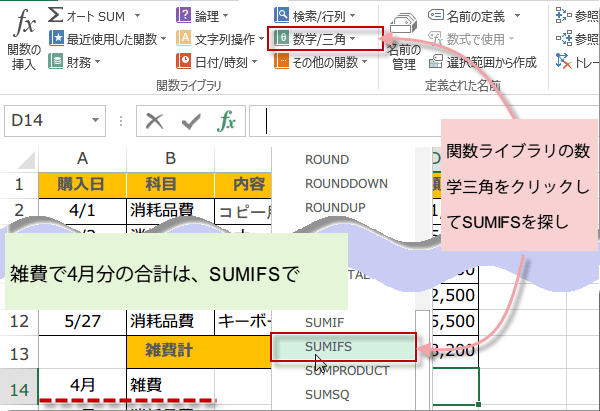This screenshot has height=411, width=600.
Task: Click the selected cell D14
Action: [x=455, y=386]
